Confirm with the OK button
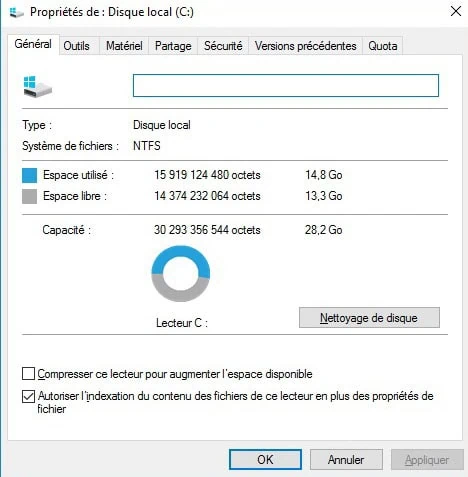This screenshot has height=477, width=468. point(265,460)
